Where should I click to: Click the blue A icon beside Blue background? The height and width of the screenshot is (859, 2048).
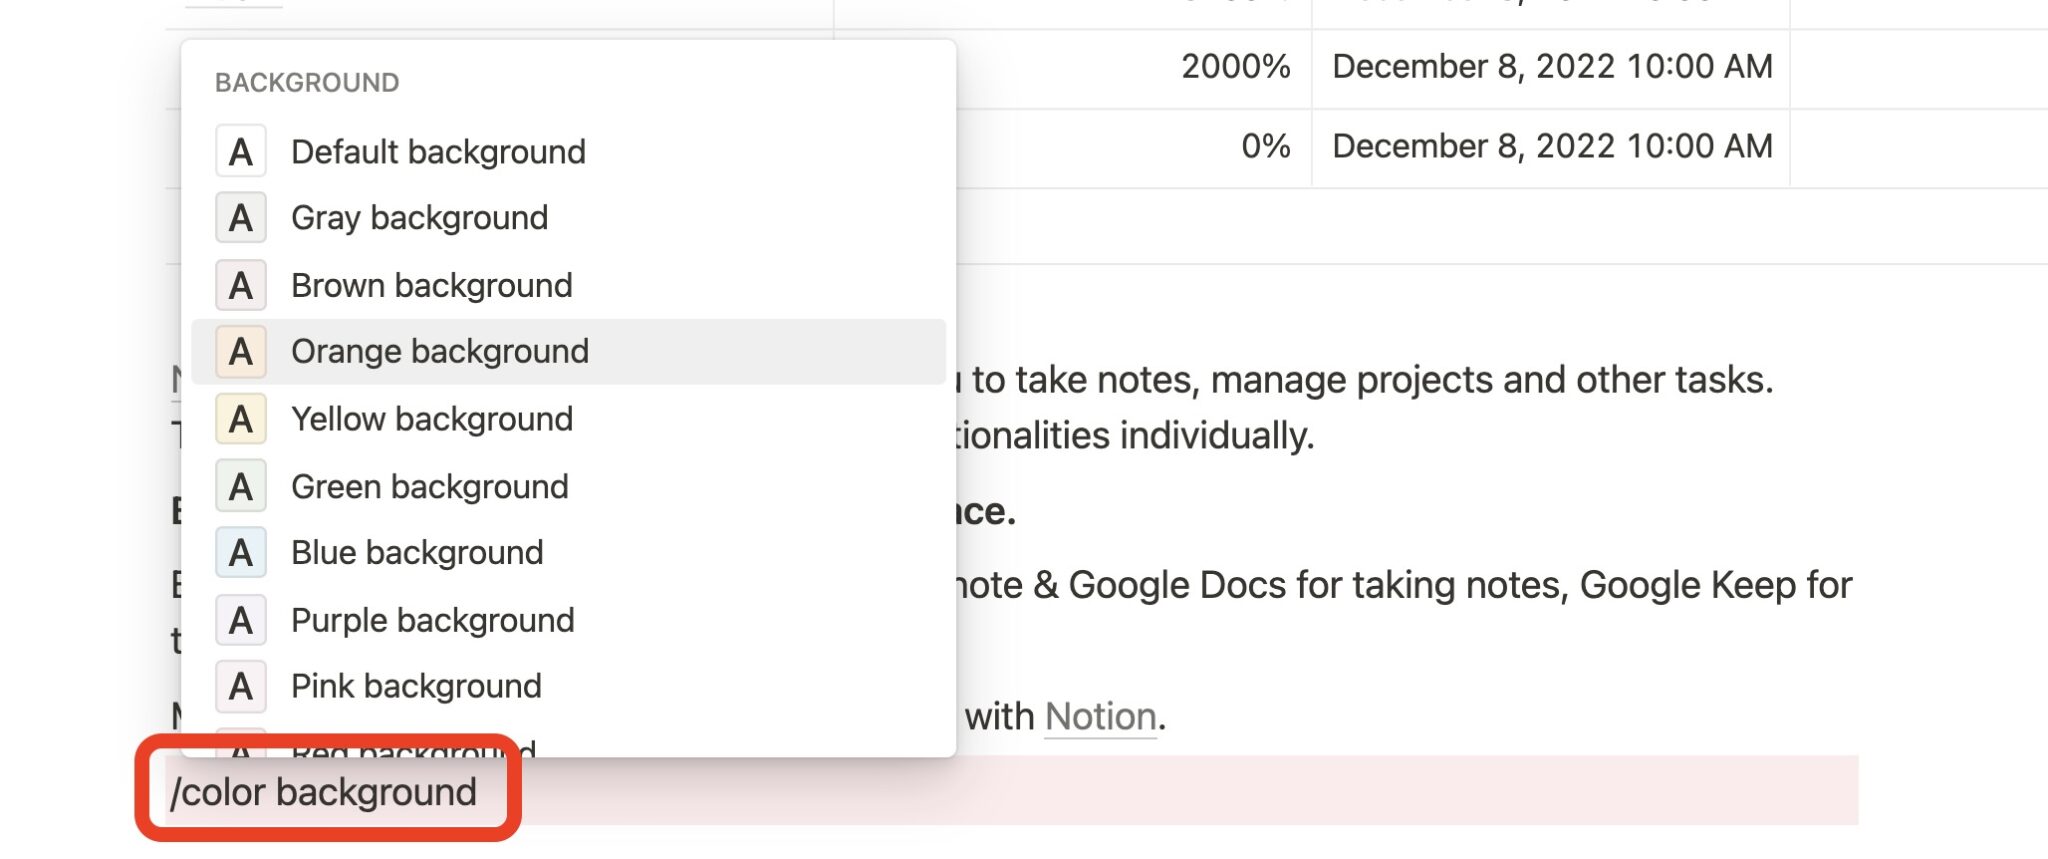click(240, 552)
